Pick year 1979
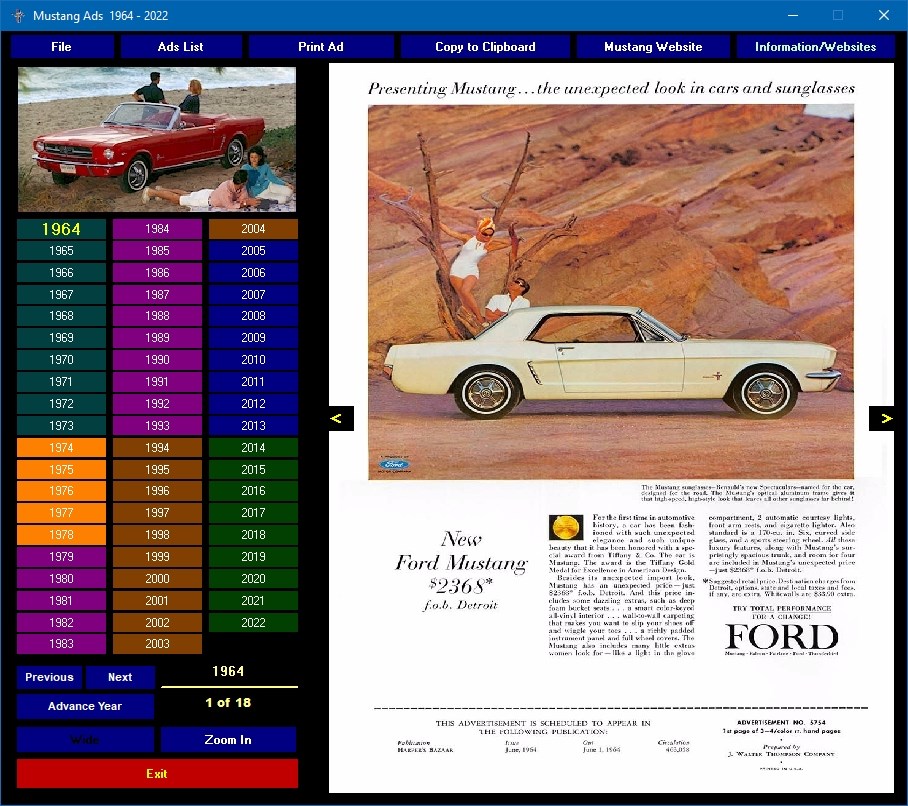This screenshot has width=908, height=806. (x=61, y=557)
